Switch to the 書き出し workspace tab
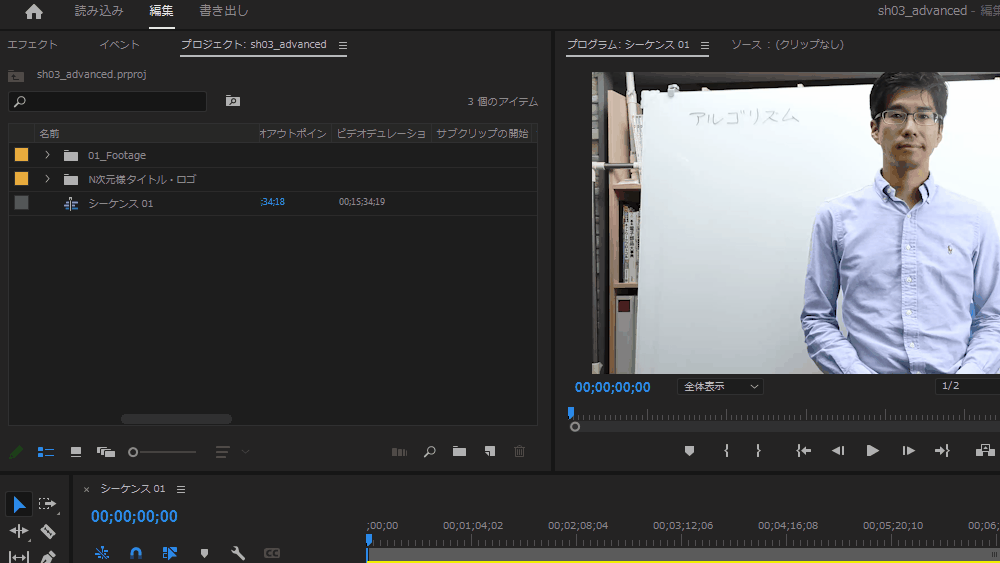The image size is (1000, 563). point(223,12)
